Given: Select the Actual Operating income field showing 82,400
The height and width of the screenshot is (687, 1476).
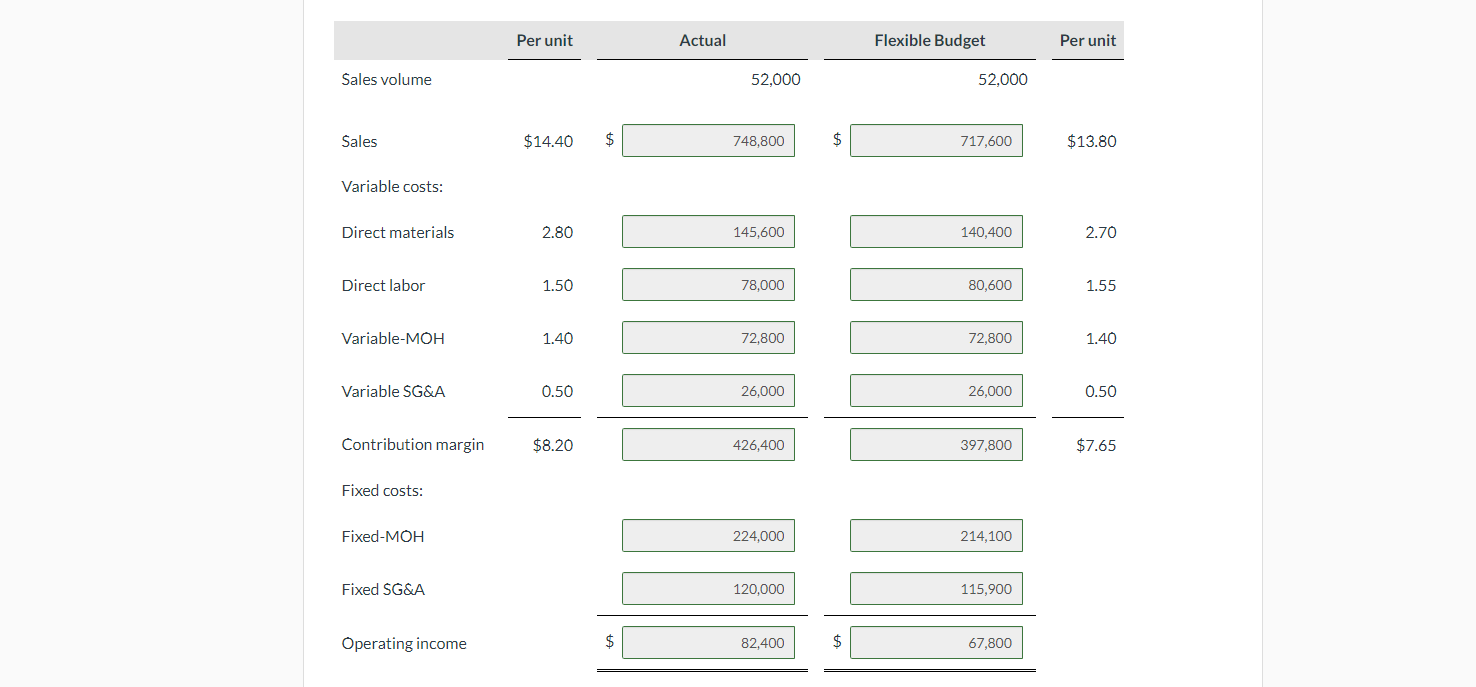Looking at the screenshot, I should pyautogui.click(x=708, y=642).
